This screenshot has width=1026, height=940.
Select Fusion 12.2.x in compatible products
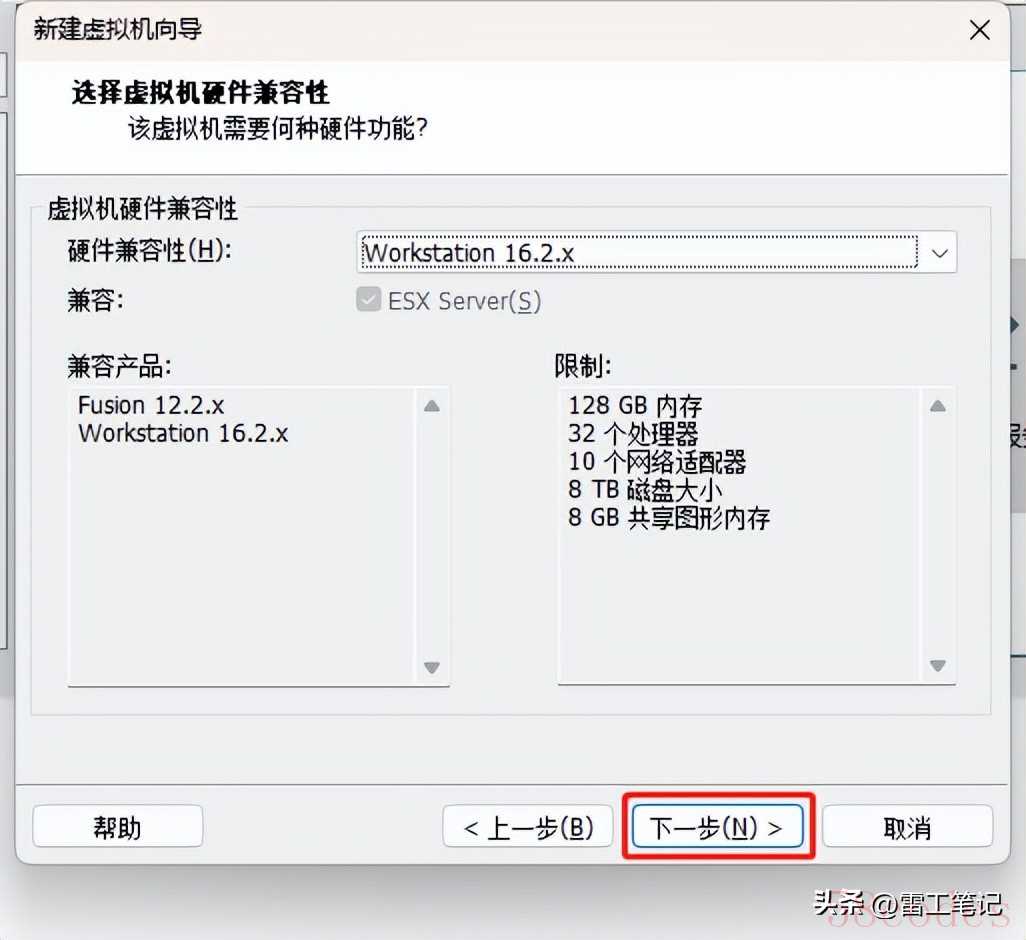coord(151,405)
